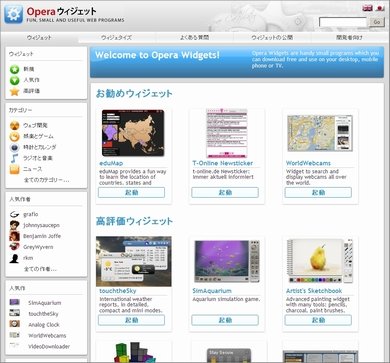Viewport: 390px width, 363px height.
Task: Open the SimAquarium title link under 高評価ウィジェット
Action: [x=212, y=291]
